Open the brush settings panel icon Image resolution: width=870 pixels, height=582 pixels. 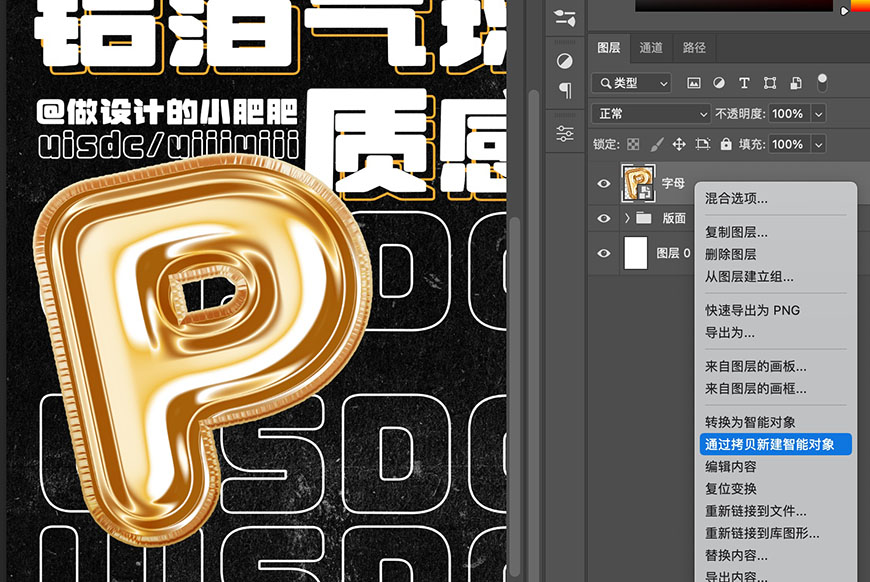pyautogui.click(x=565, y=18)
